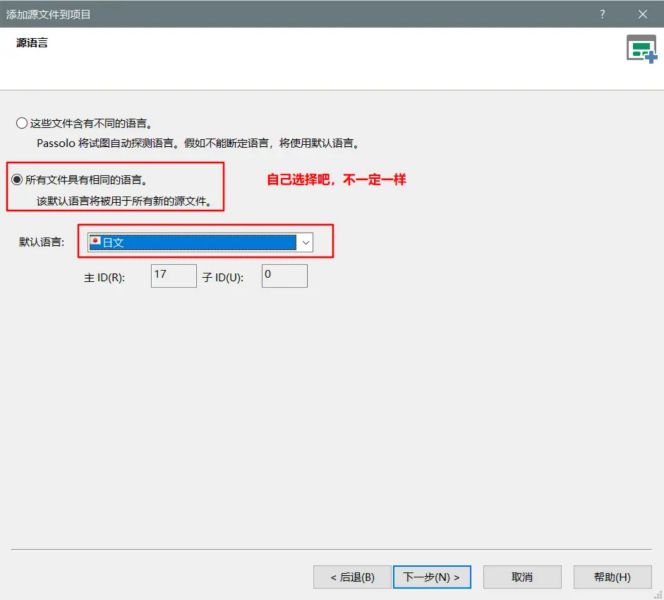The width and height of the screenshot is (664, 600).
Task: Click the Passolo auto-detect language description text
Action: (197, 143)
